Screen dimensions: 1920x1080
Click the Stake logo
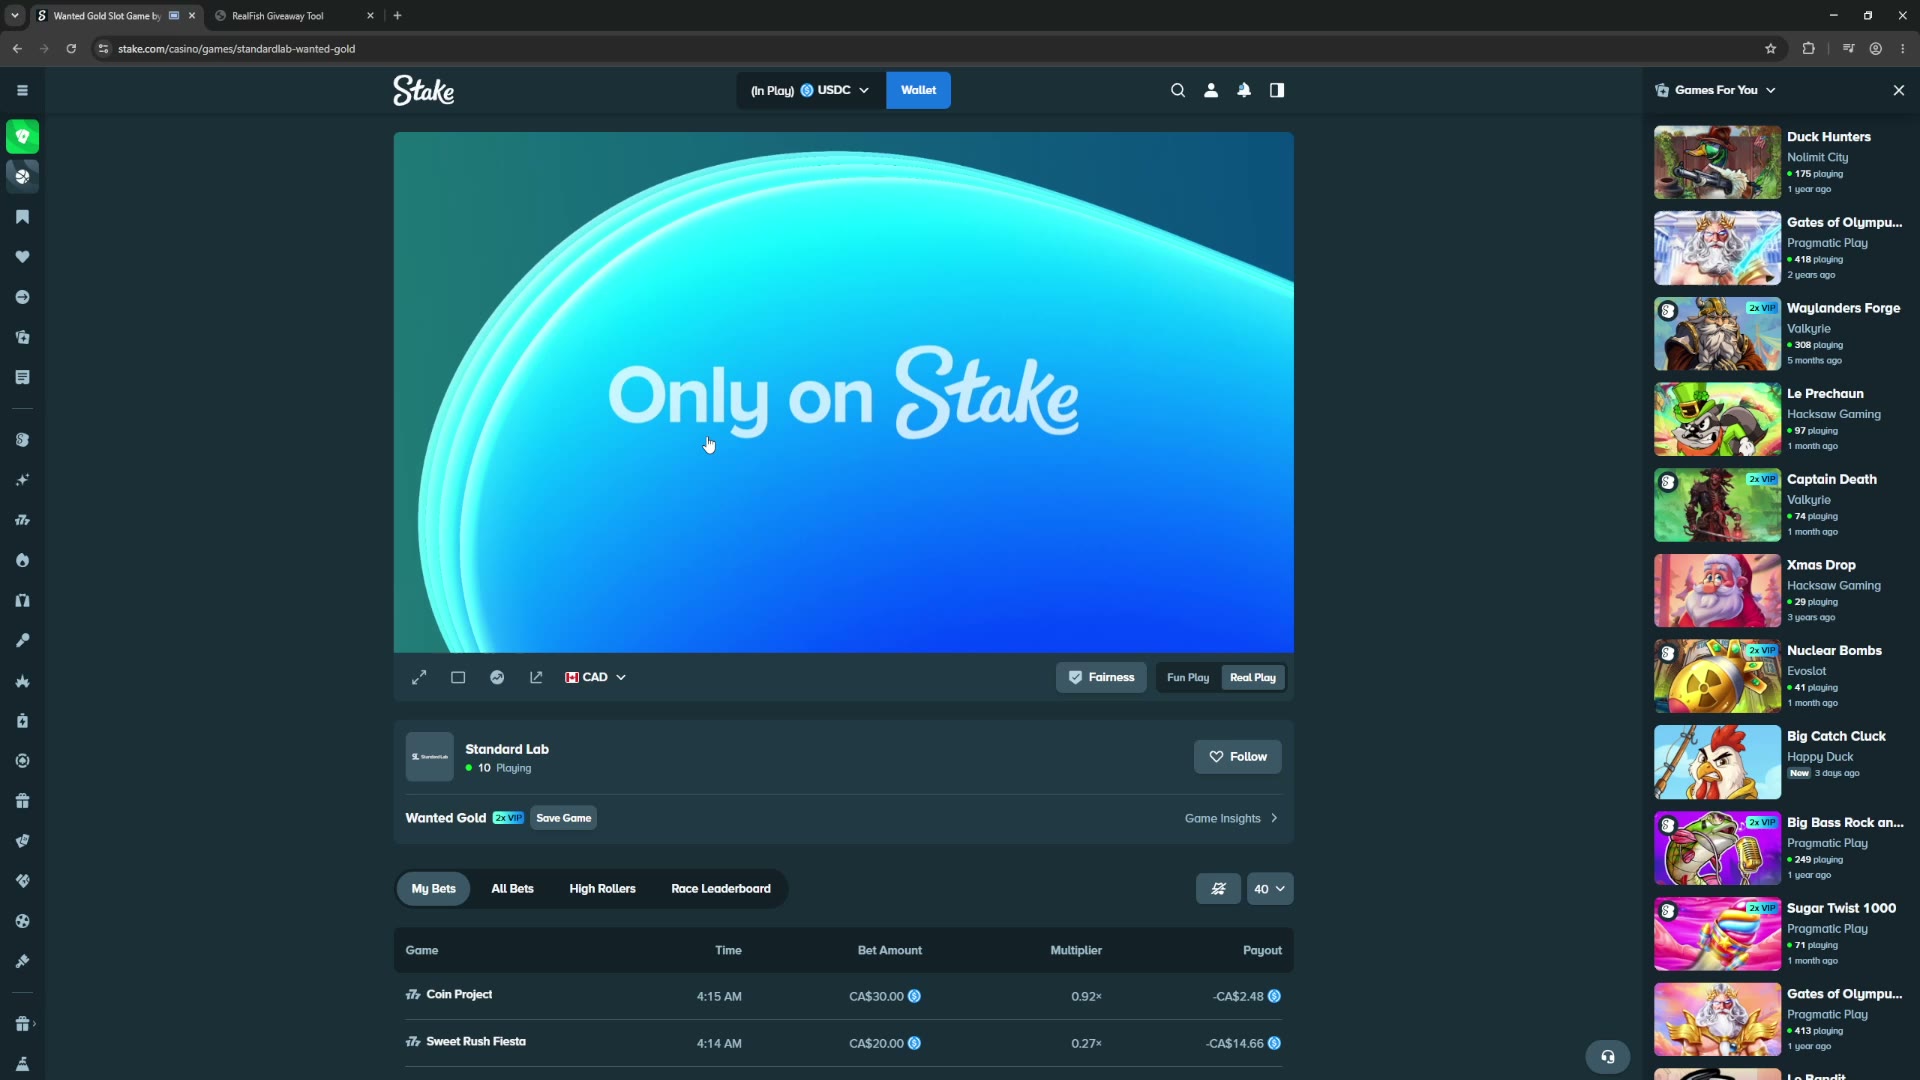tap(423, 90)
